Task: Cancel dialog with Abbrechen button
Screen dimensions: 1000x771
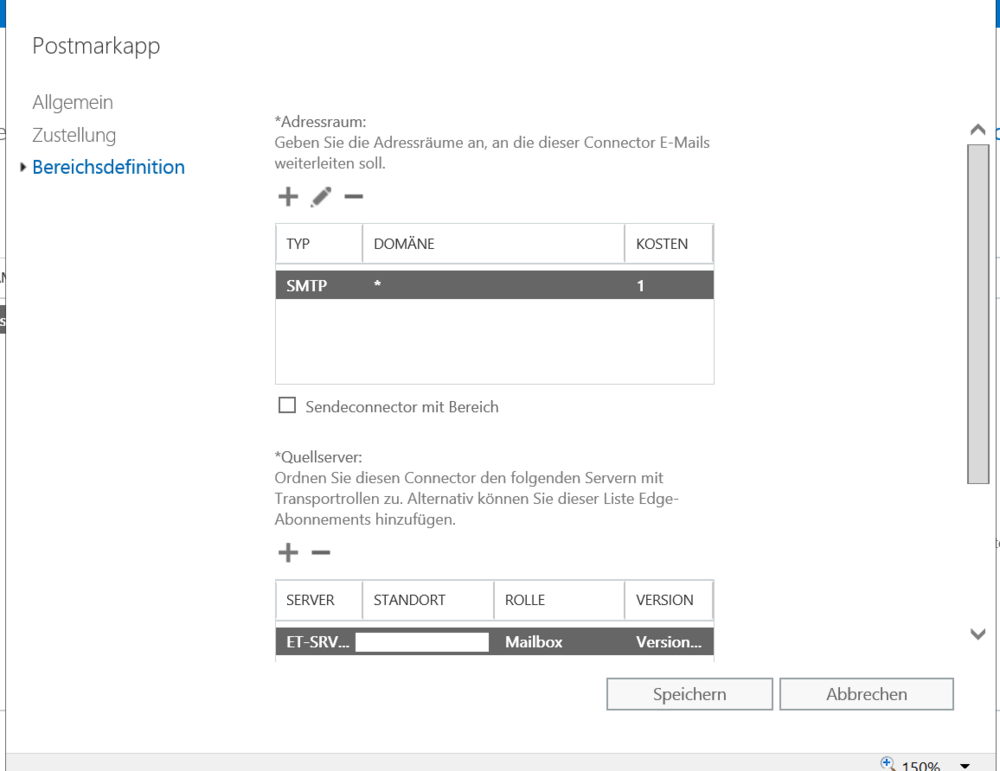Action: point(866,694)
